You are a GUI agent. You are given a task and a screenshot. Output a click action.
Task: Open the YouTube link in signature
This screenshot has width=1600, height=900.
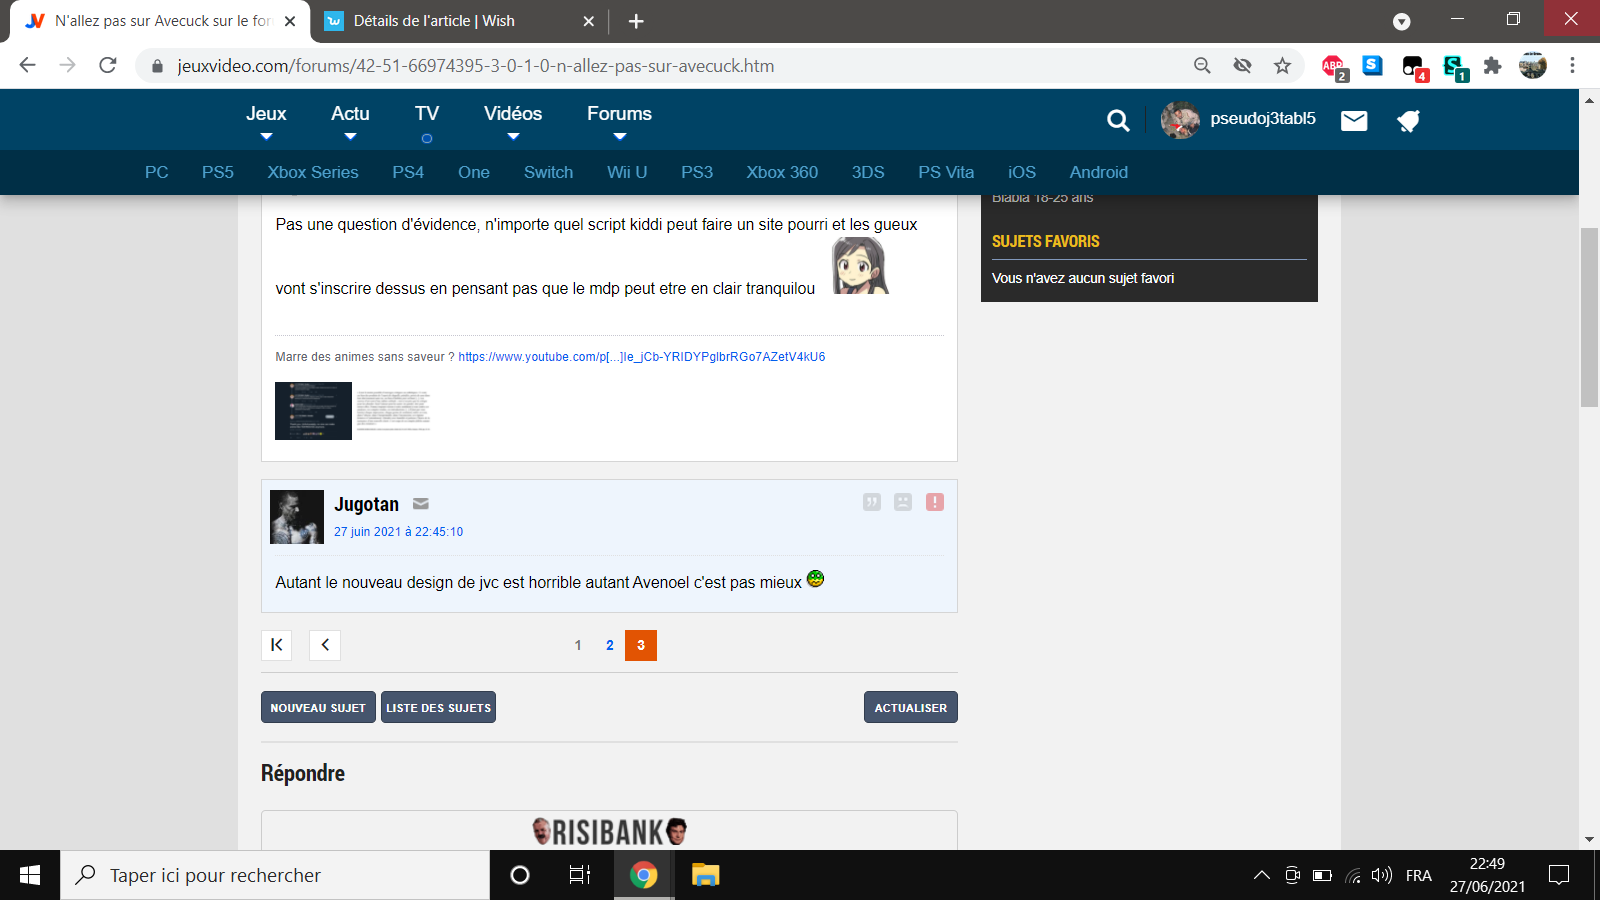[641, 357]
